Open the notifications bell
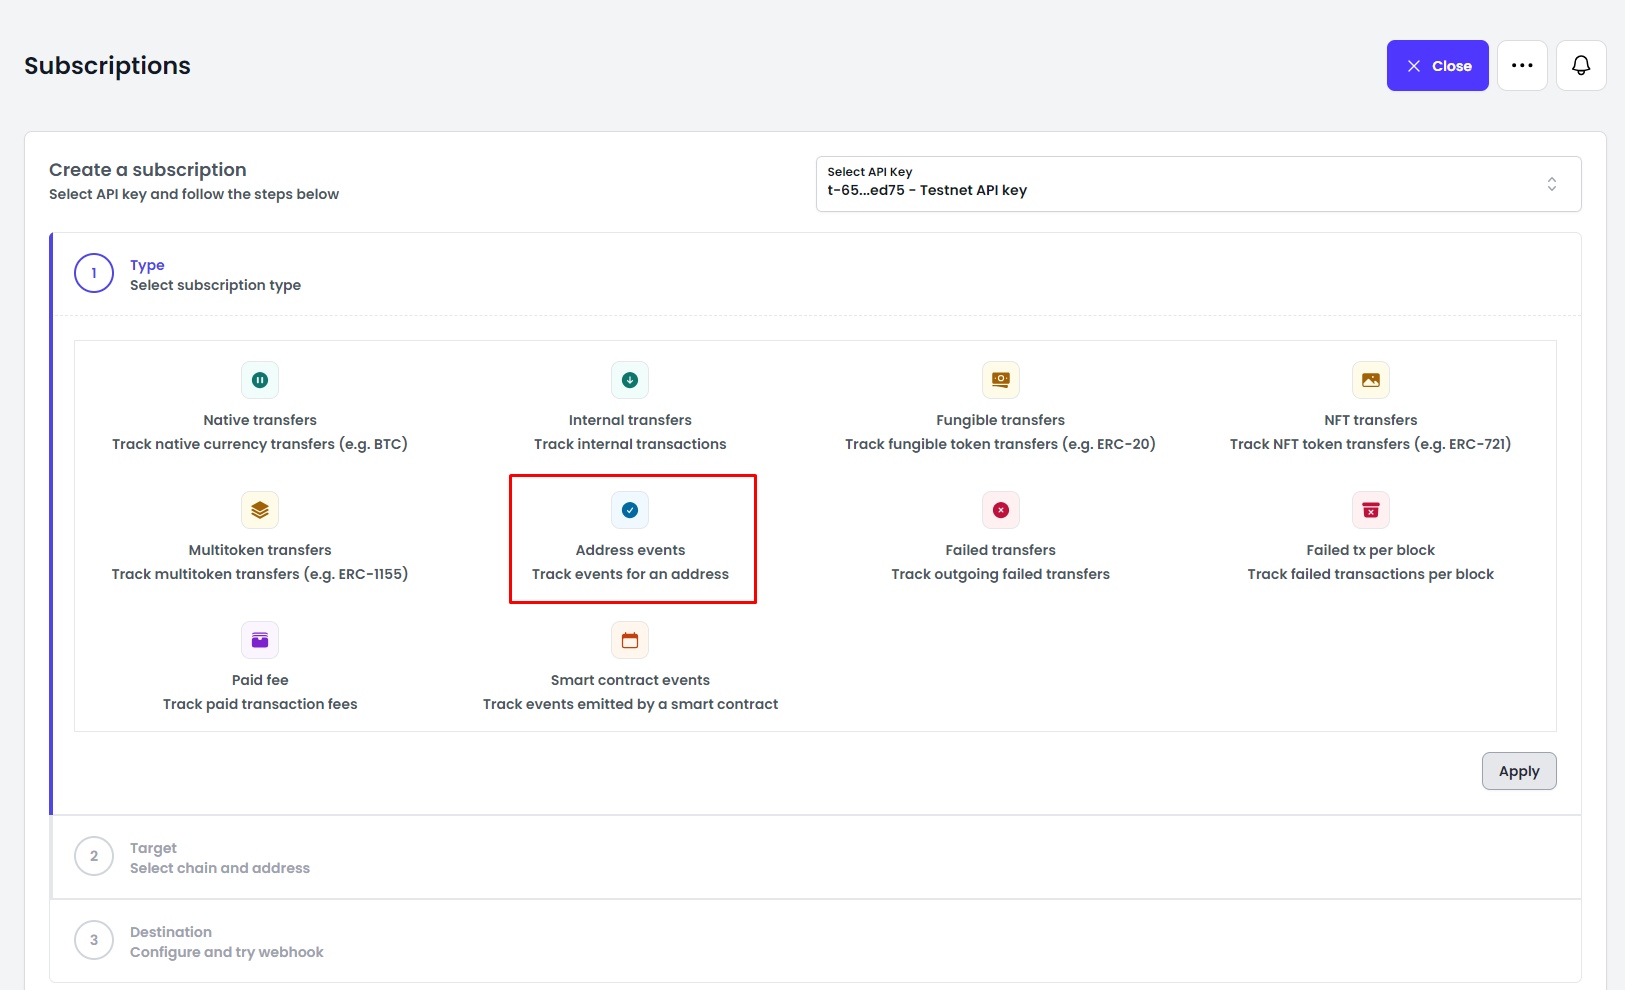The height and width of the screenshot is (990, 1625). [1581, 66]
